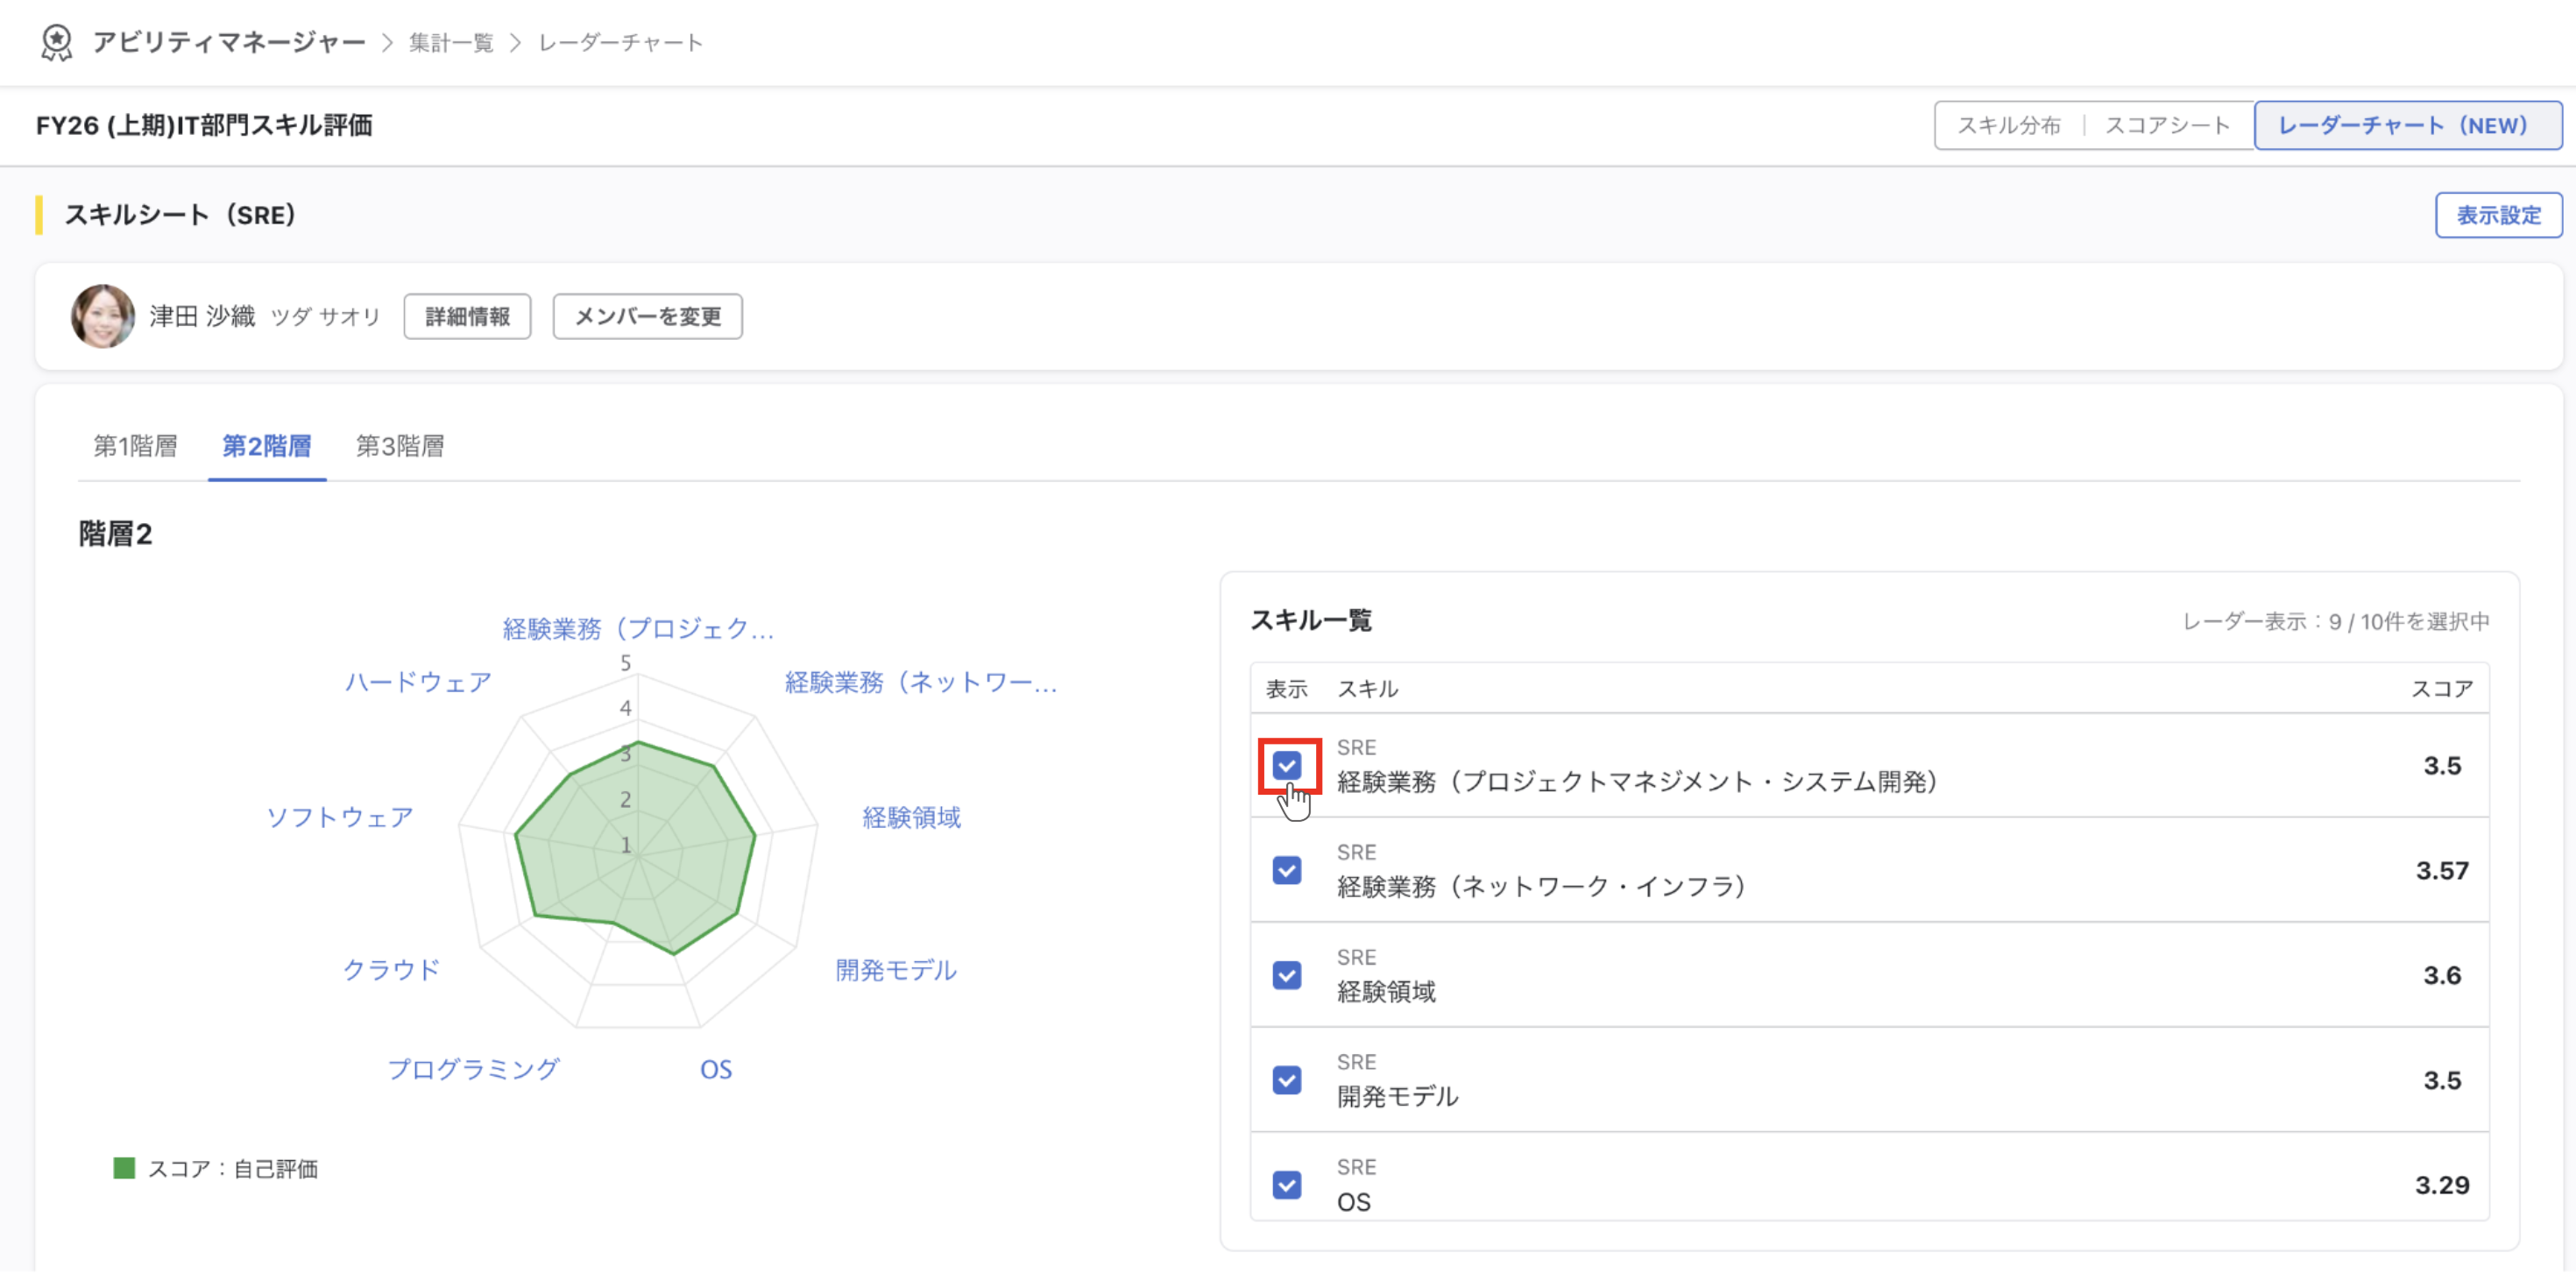This screenshot has height=1281, width=2576.
Task: Click the 3.29 score value
Action: (2442, 1186)
